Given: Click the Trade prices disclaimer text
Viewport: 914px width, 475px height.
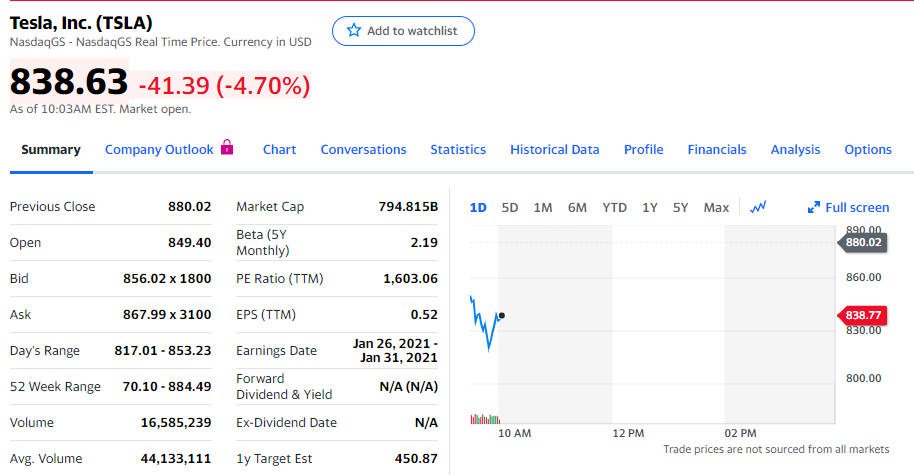Looking at the screenshot, I should (776, 449).
